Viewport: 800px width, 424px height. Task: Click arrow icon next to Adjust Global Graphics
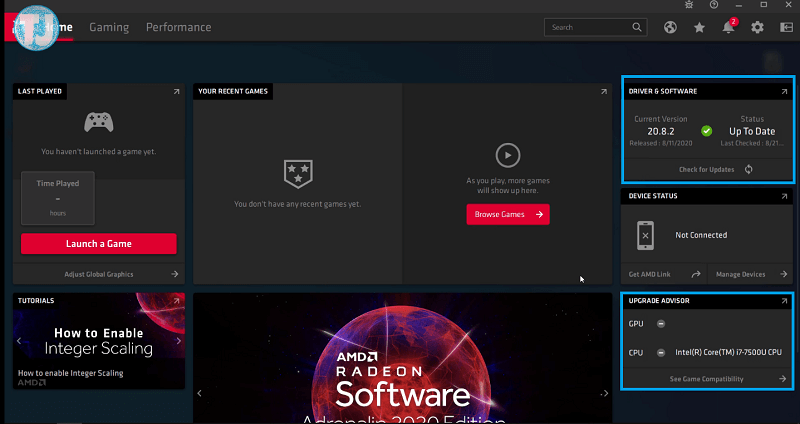(174, 274)
